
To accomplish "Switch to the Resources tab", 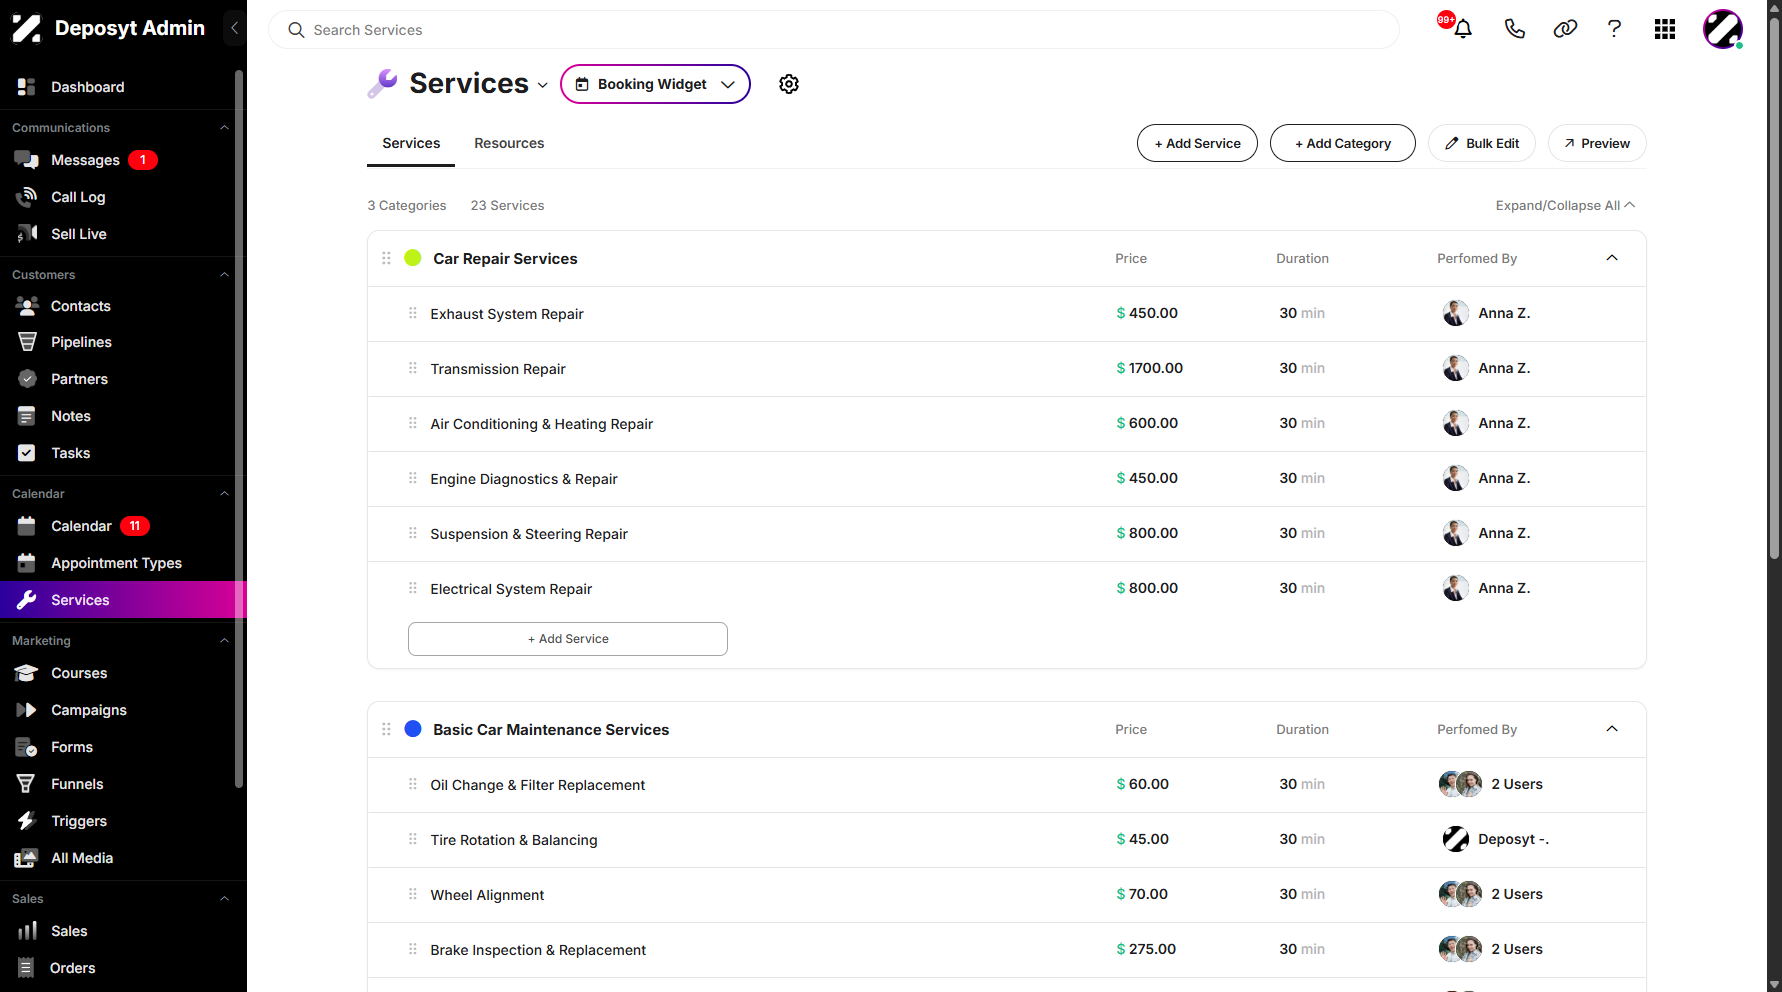I will [509, 143].
